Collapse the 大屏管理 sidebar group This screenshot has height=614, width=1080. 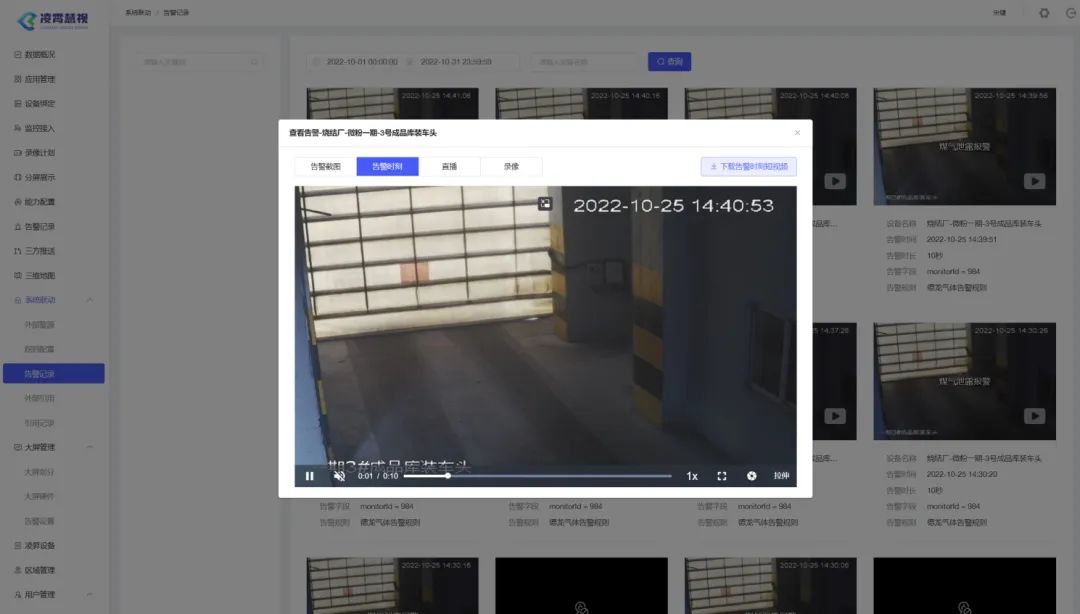pyautogui.click(x=90, y=447)
